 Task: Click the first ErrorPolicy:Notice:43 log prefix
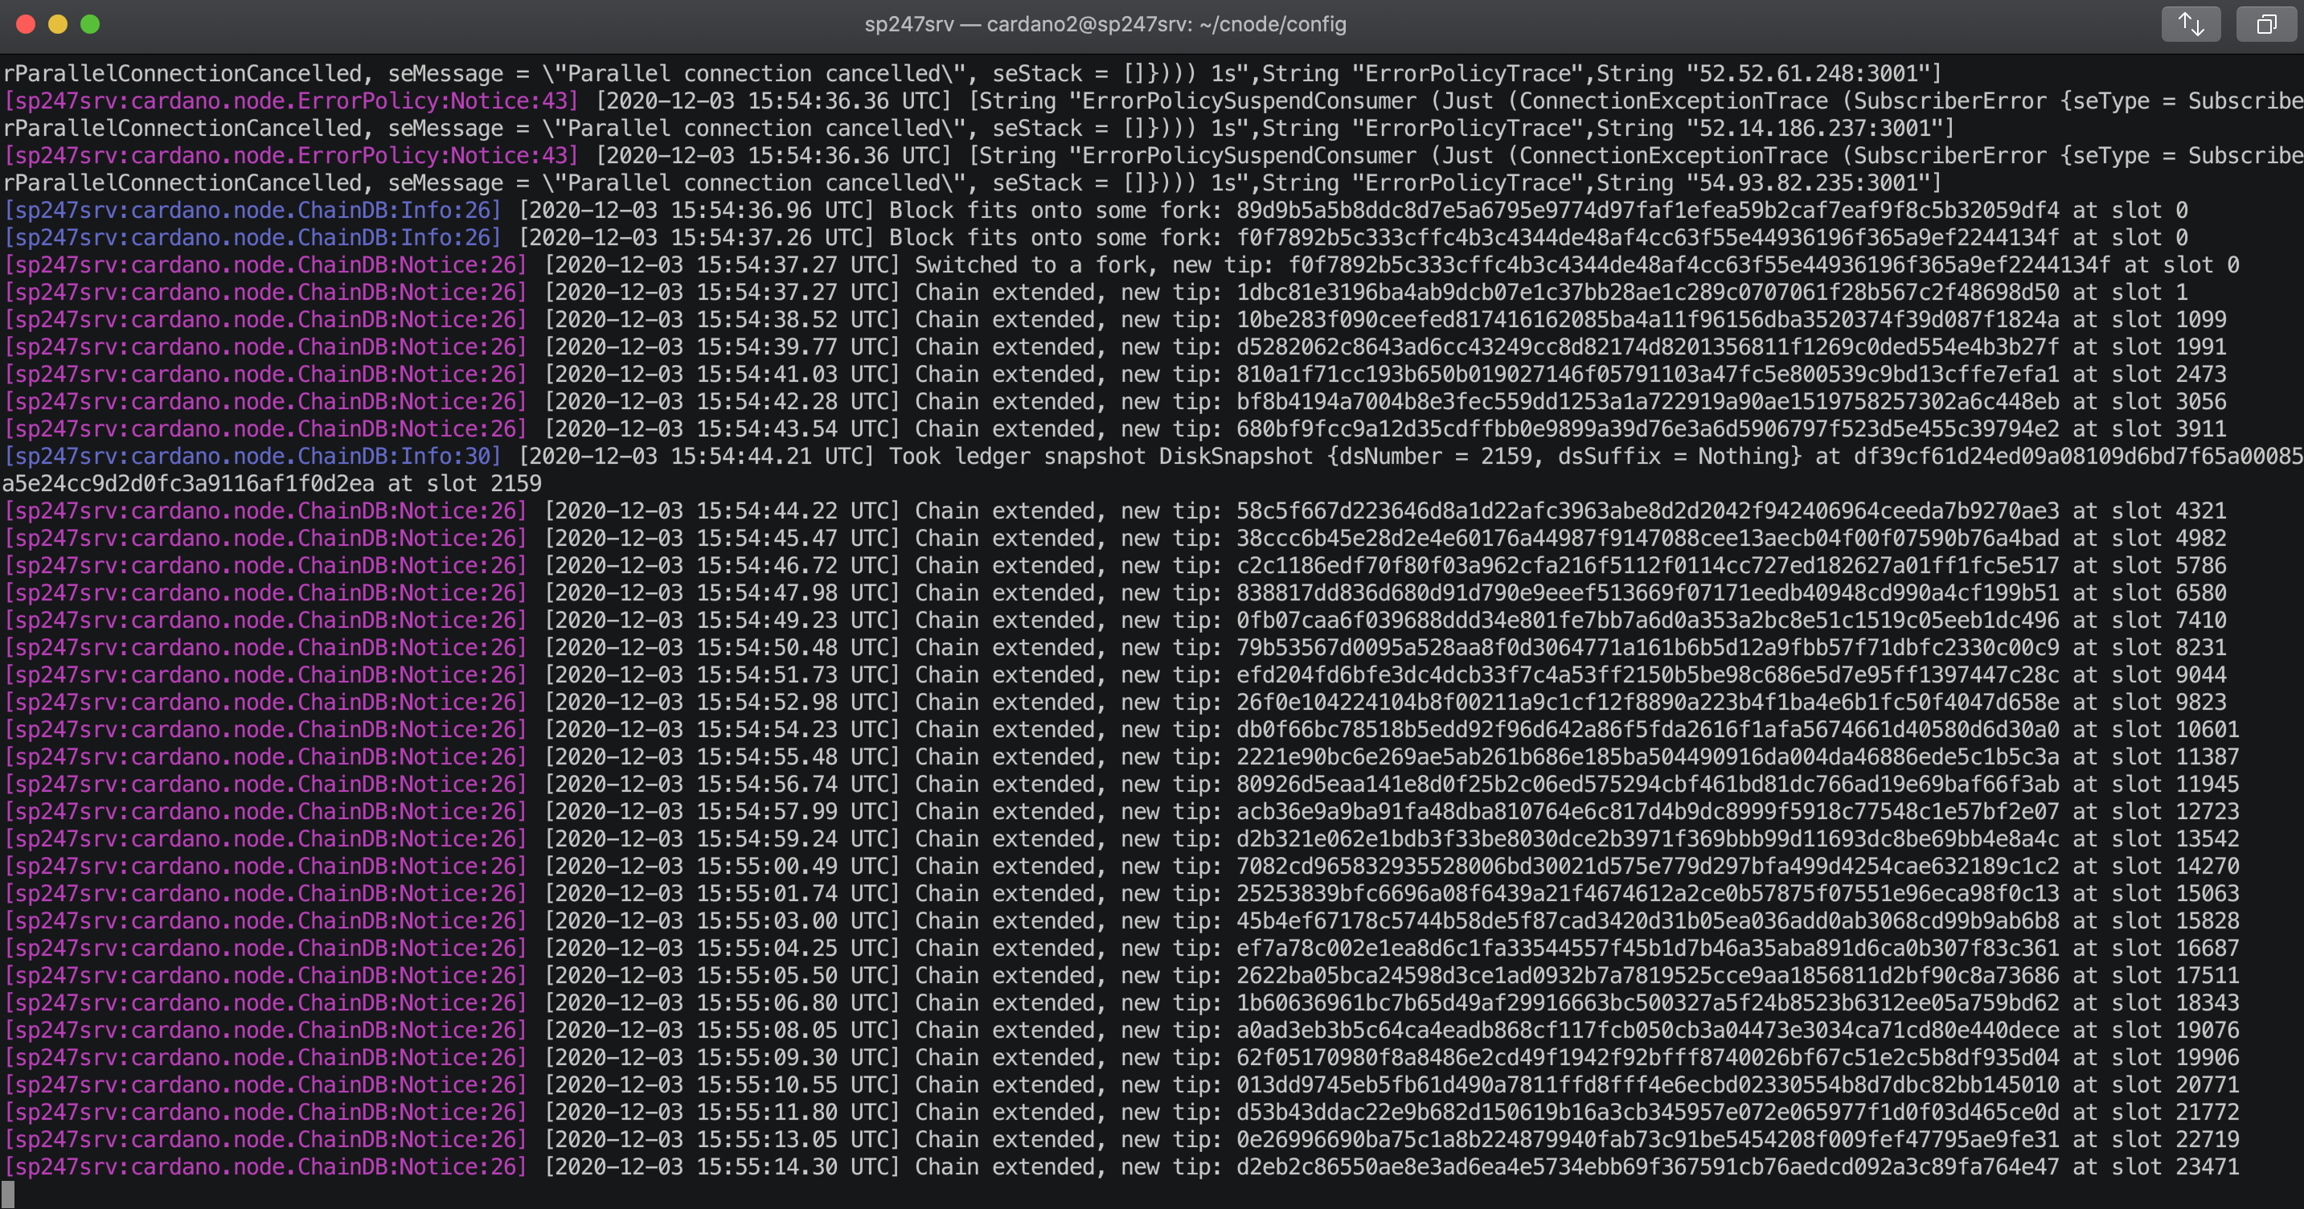click(x=290, y=101)
